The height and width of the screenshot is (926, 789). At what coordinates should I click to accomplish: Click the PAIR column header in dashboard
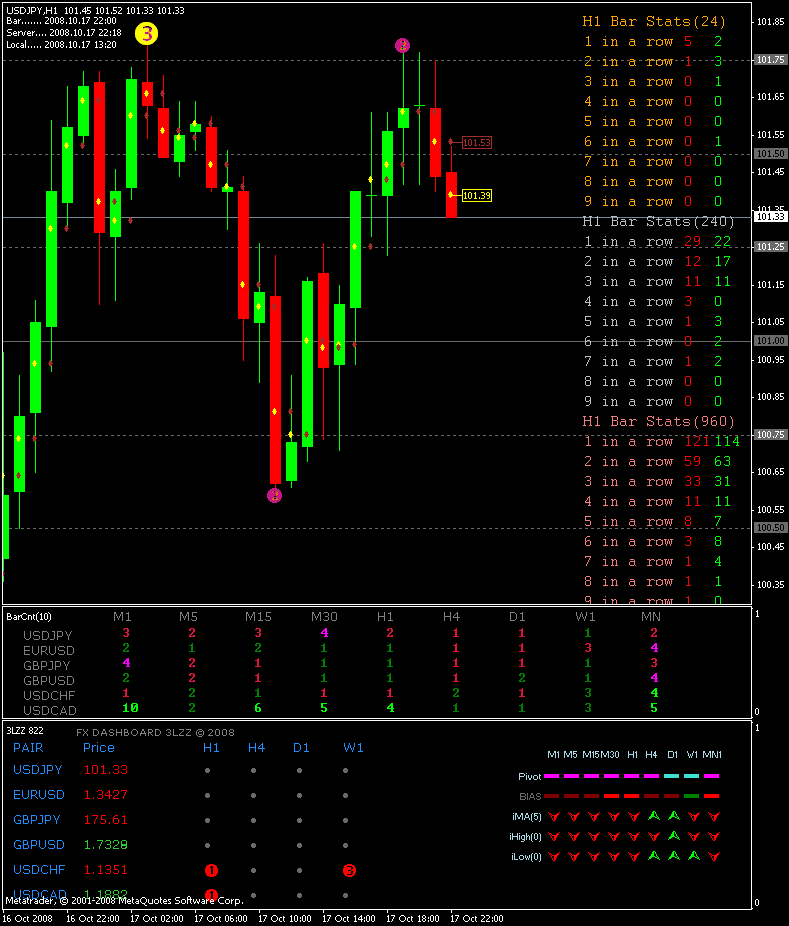[28, 748]
